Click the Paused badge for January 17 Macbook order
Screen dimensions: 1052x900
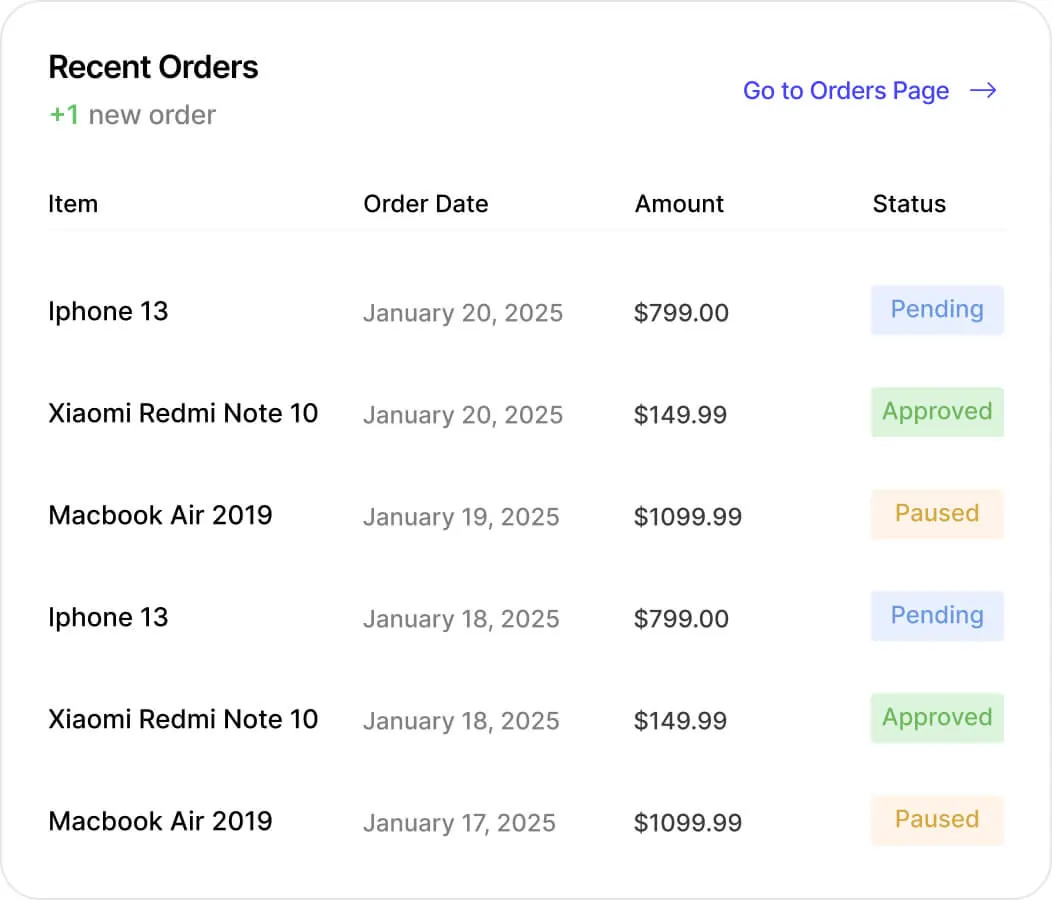pos(937,820)
